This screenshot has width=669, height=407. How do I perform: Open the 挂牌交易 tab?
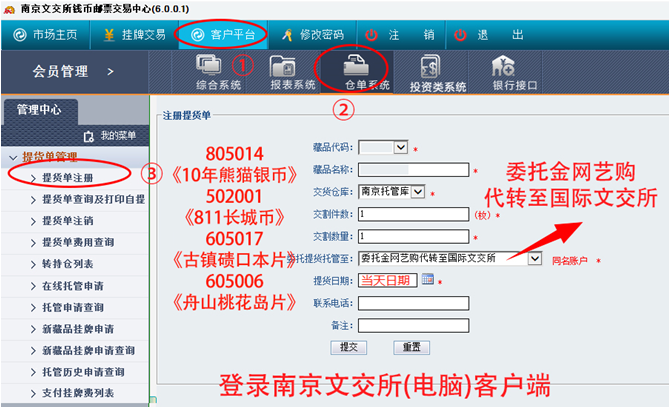coord(134,35)
